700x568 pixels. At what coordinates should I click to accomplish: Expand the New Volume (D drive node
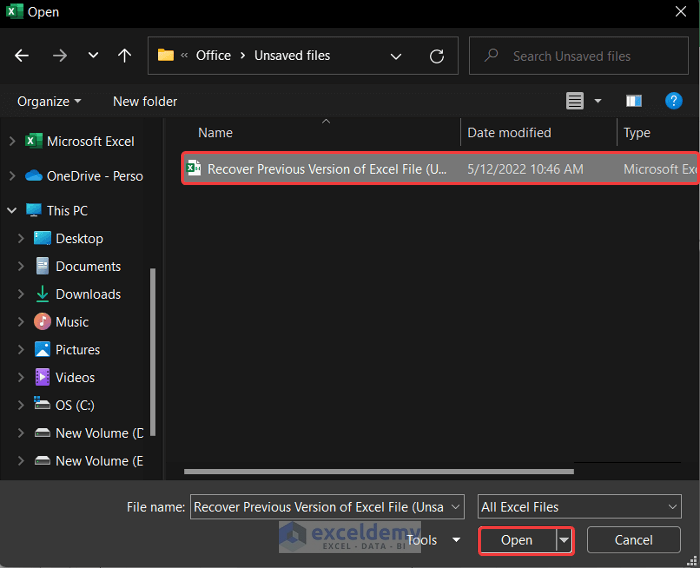pos(21,433)
